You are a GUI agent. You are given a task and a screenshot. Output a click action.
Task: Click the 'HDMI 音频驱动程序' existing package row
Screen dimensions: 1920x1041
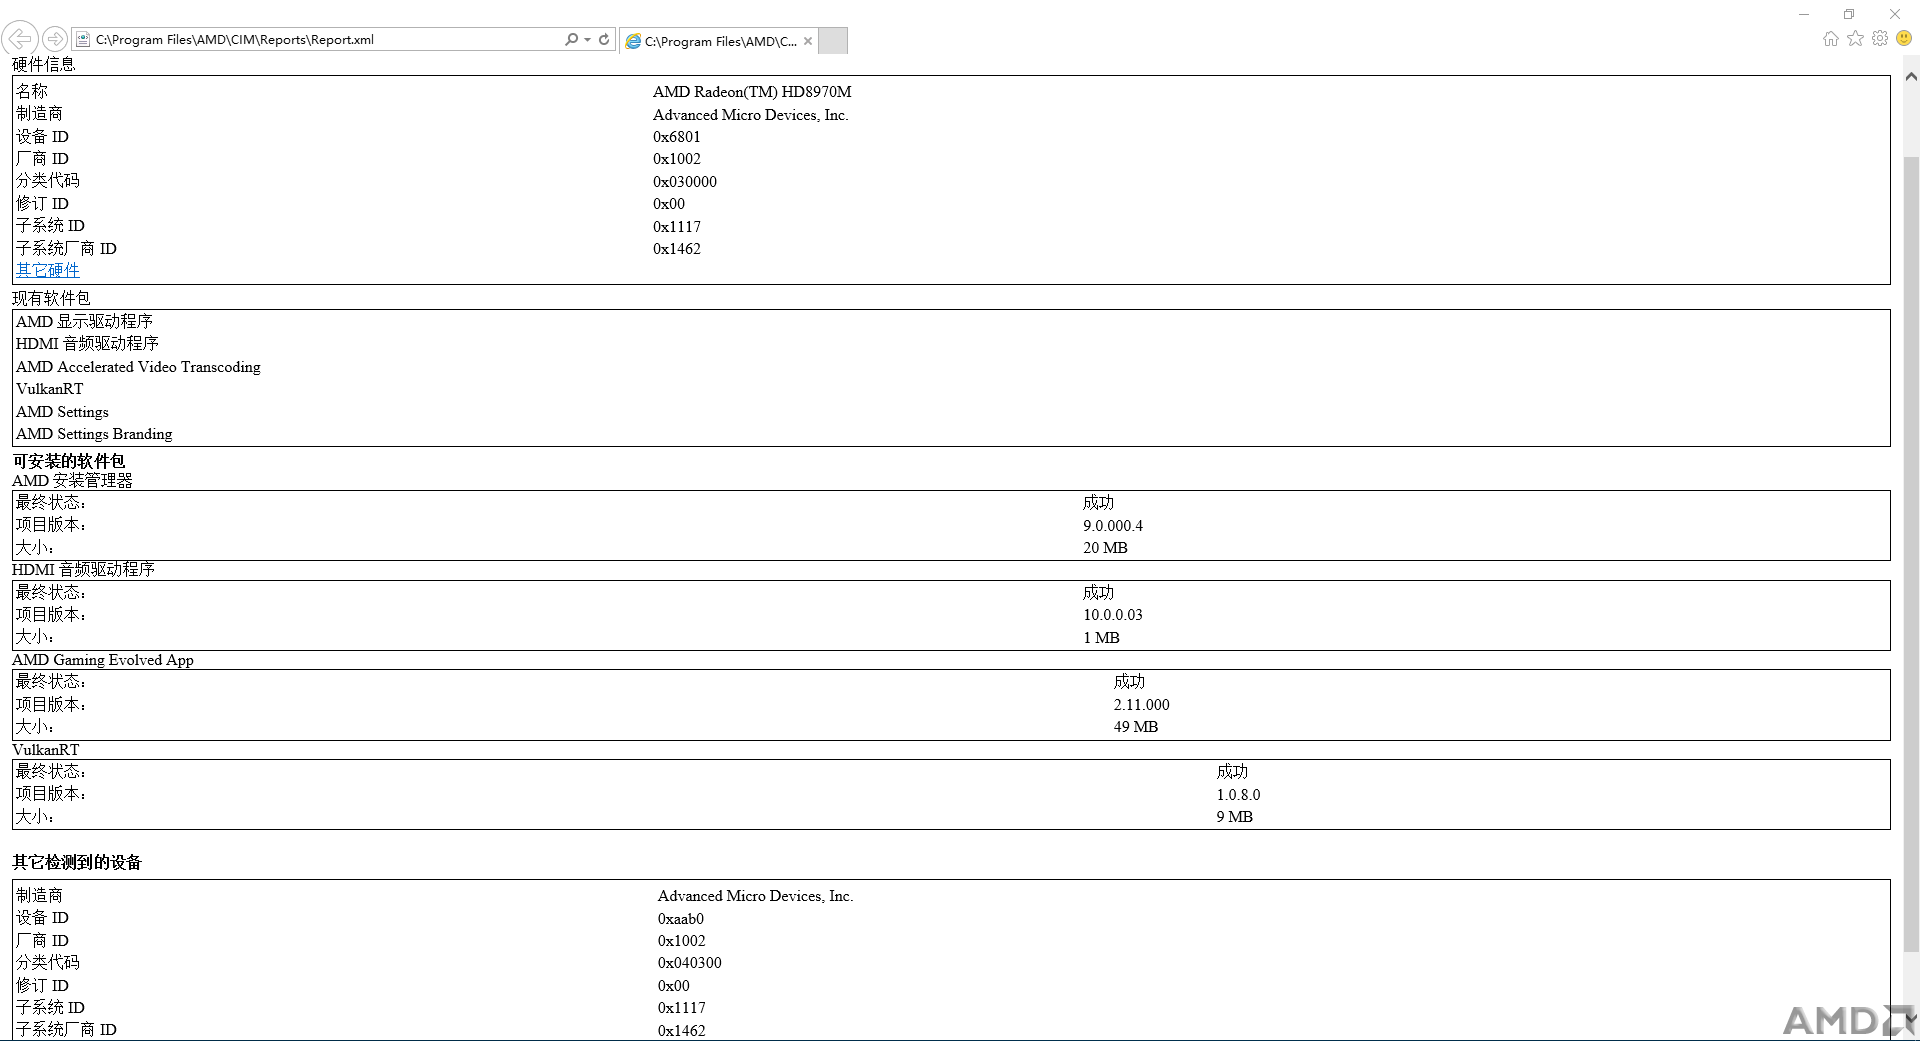(x=87, y=343)
